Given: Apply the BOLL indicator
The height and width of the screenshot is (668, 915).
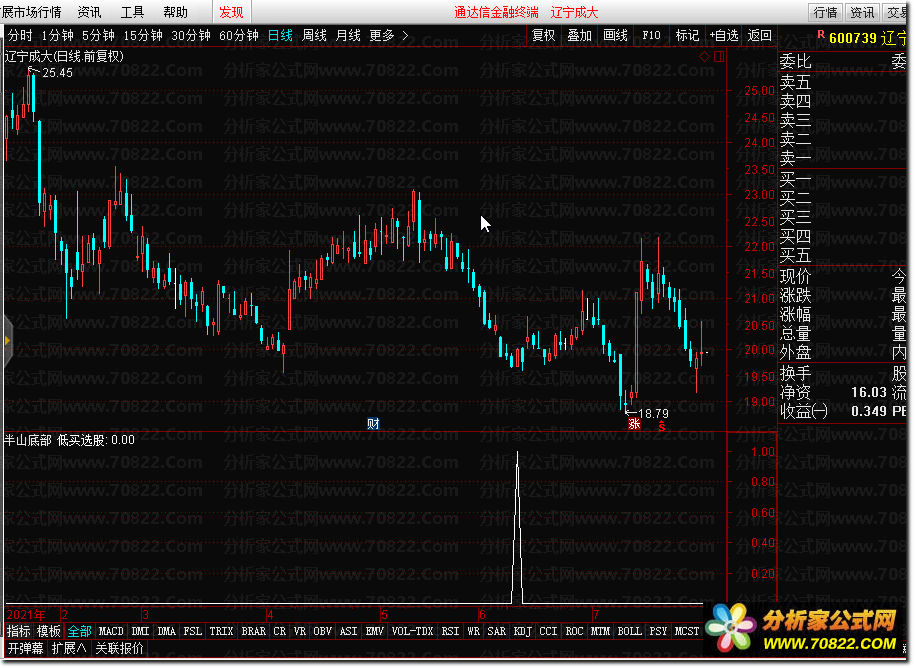Looking at the screenshot, I should pos(630,631).
